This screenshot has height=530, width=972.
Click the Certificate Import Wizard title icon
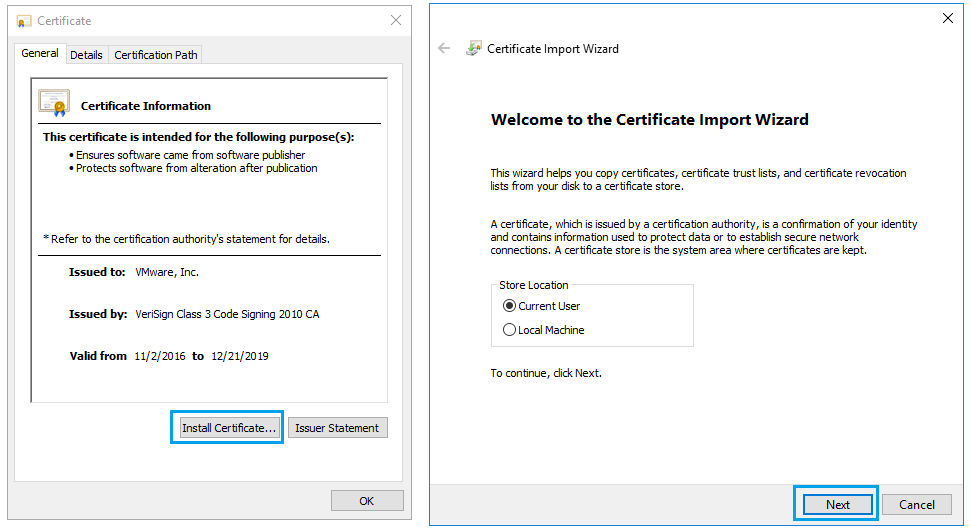pyautogui.click(x=474, y=48)
